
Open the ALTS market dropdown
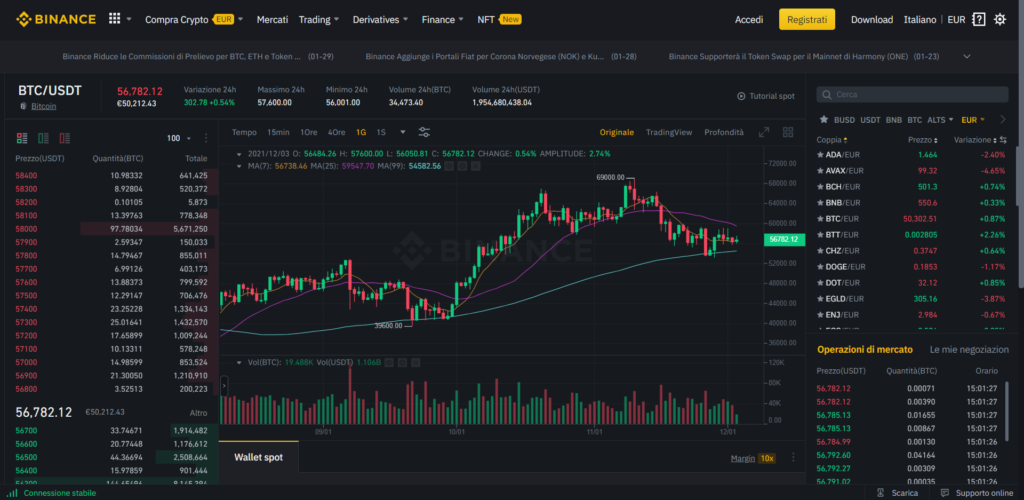tap(940, 119)
